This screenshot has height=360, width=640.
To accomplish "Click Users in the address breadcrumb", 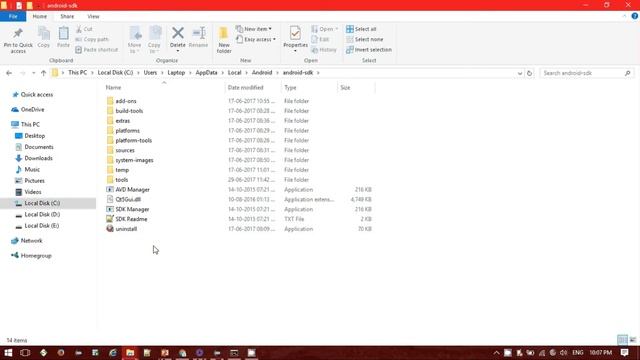I will pos(150,73).
